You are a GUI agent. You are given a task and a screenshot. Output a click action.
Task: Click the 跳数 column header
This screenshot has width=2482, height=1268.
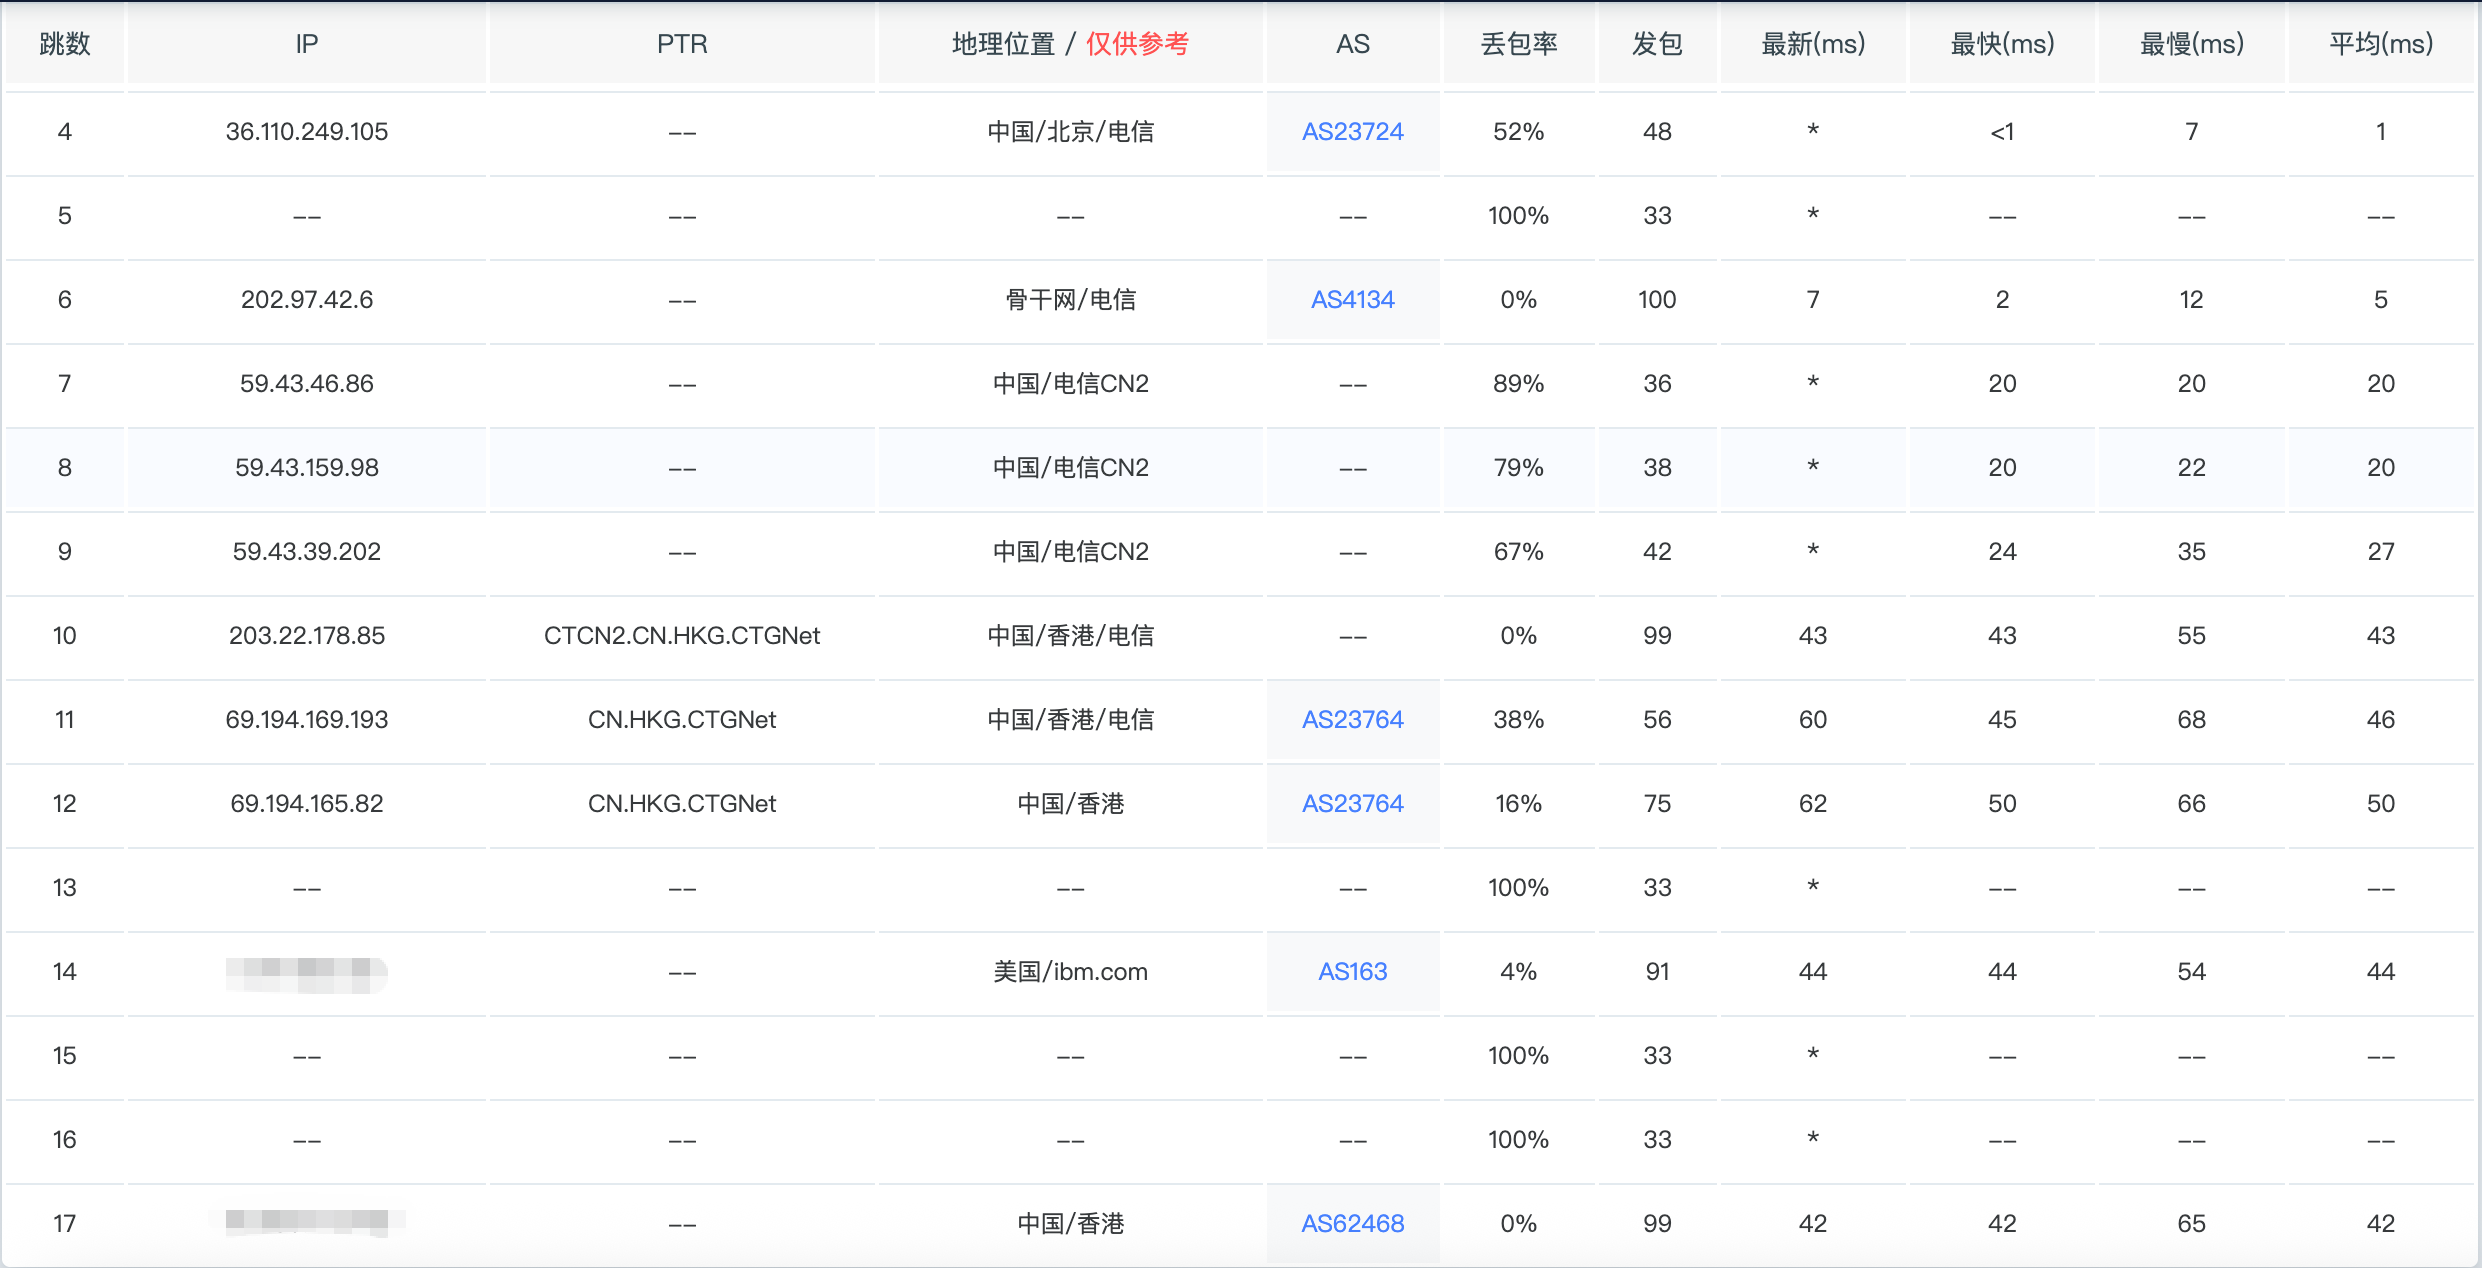click(x=65, y=44)
